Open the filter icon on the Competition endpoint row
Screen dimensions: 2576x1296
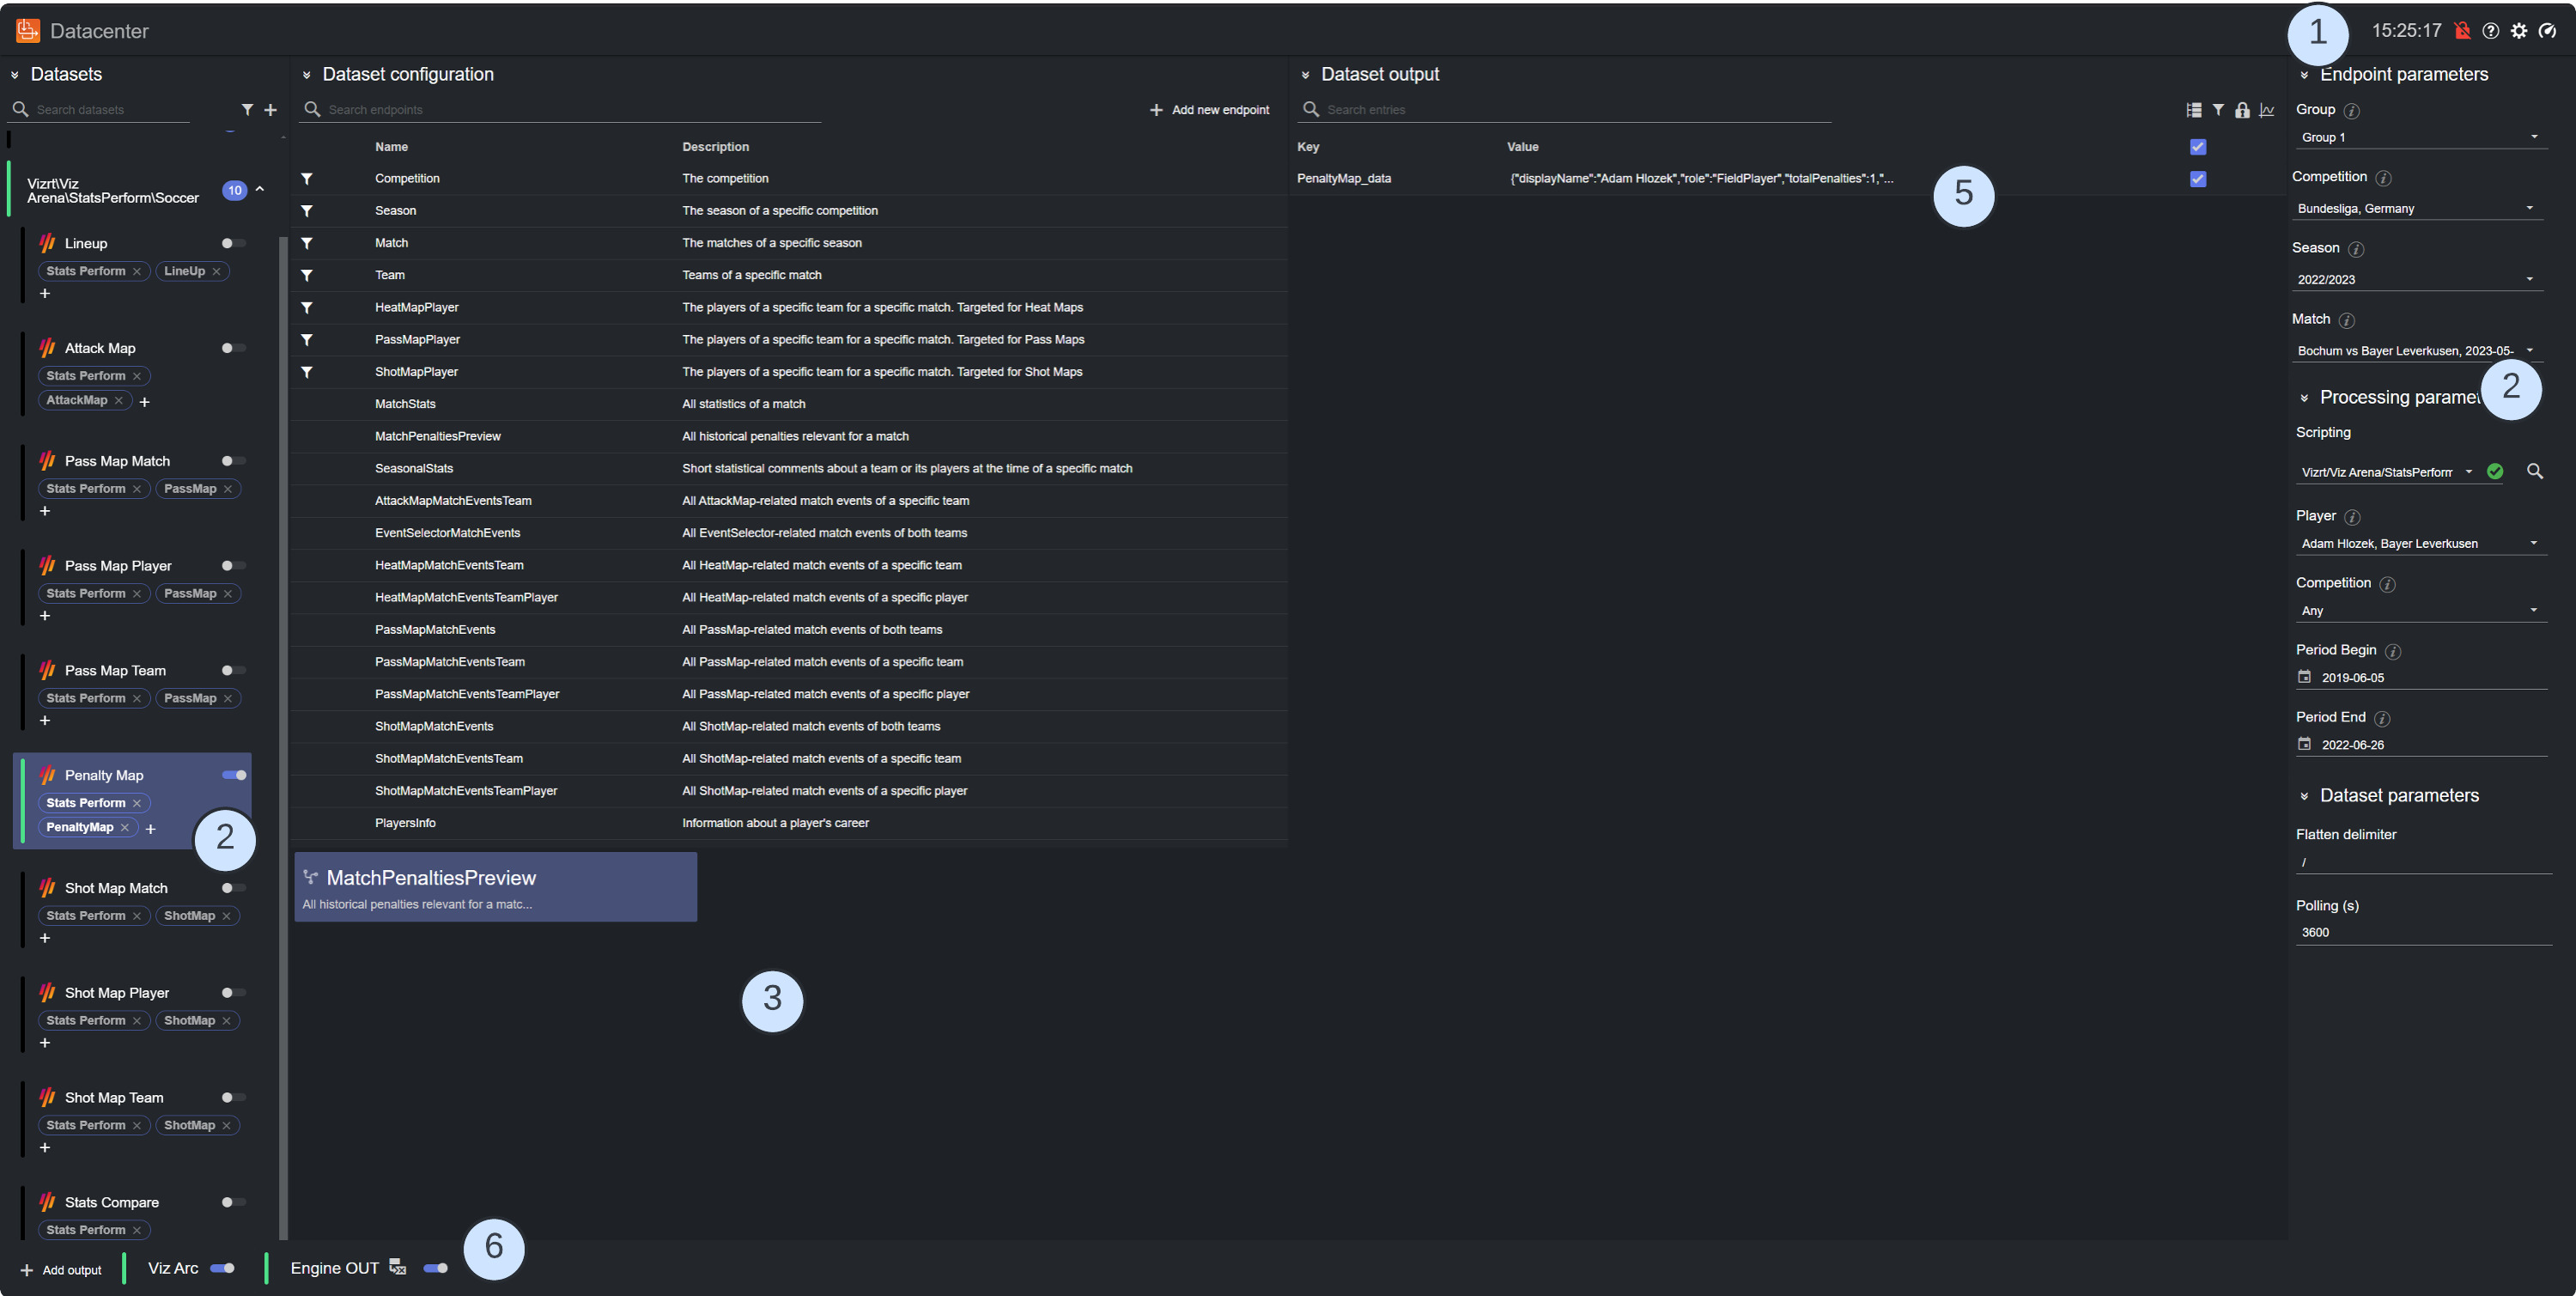[307, 178]
